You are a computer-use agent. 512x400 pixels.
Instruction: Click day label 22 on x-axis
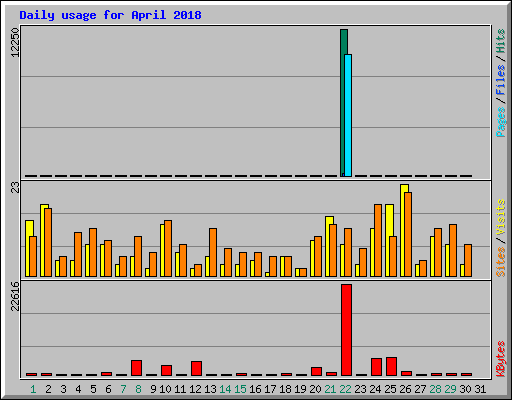345,389
